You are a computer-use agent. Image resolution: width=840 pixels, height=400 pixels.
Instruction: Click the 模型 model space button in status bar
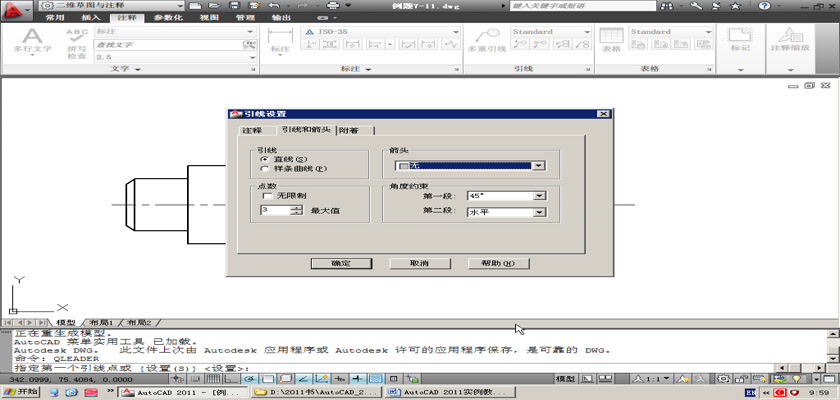coord(566,379)
